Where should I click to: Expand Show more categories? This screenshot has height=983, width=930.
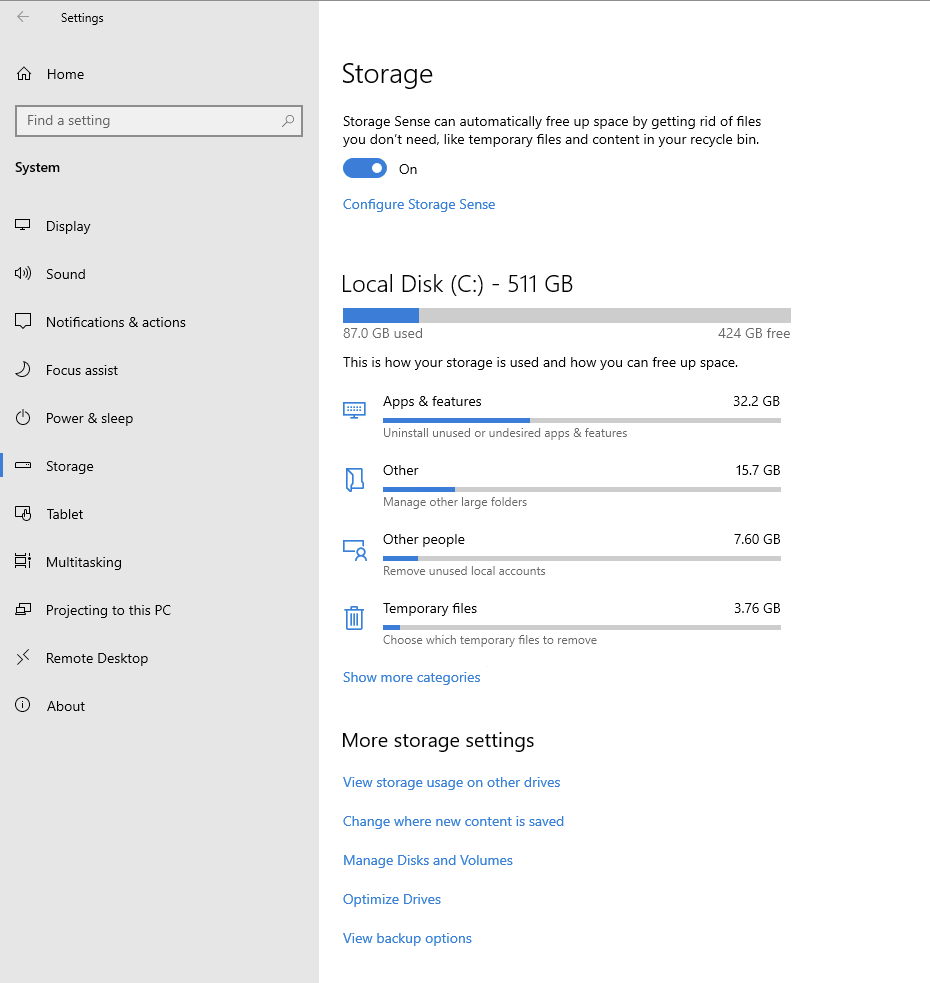pyautogui.click(x=411, y=677)
